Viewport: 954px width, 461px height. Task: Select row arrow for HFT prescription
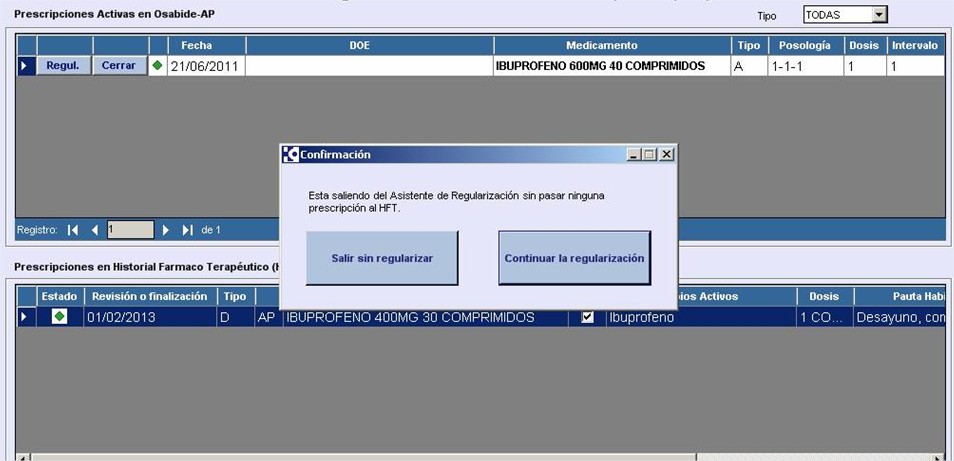[x=26, y=317]
